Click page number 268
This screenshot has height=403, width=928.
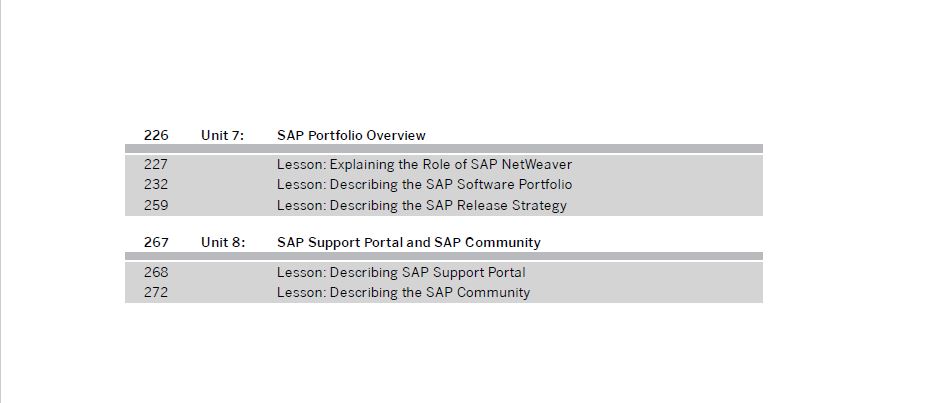pyautogui.click(x=156, y=272)
